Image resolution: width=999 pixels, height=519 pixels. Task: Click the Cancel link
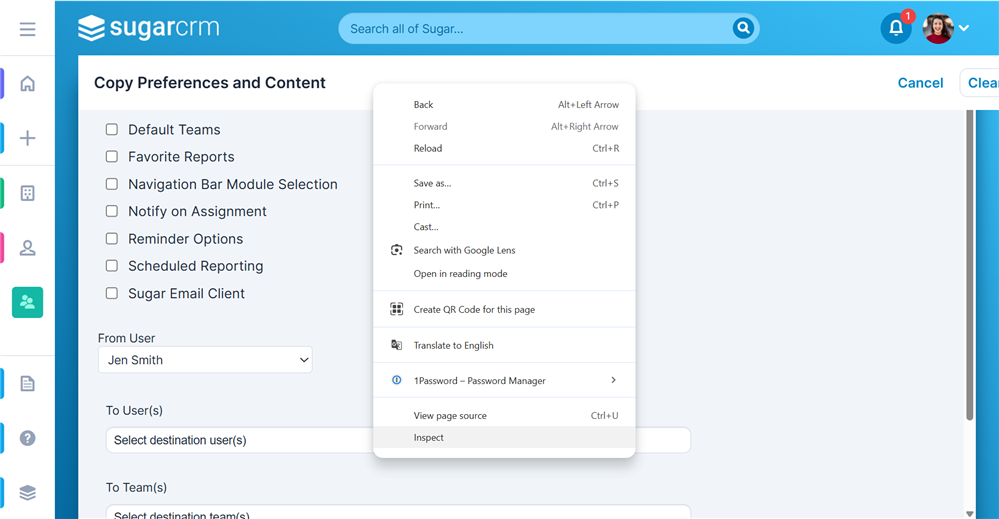pos(920,83)
